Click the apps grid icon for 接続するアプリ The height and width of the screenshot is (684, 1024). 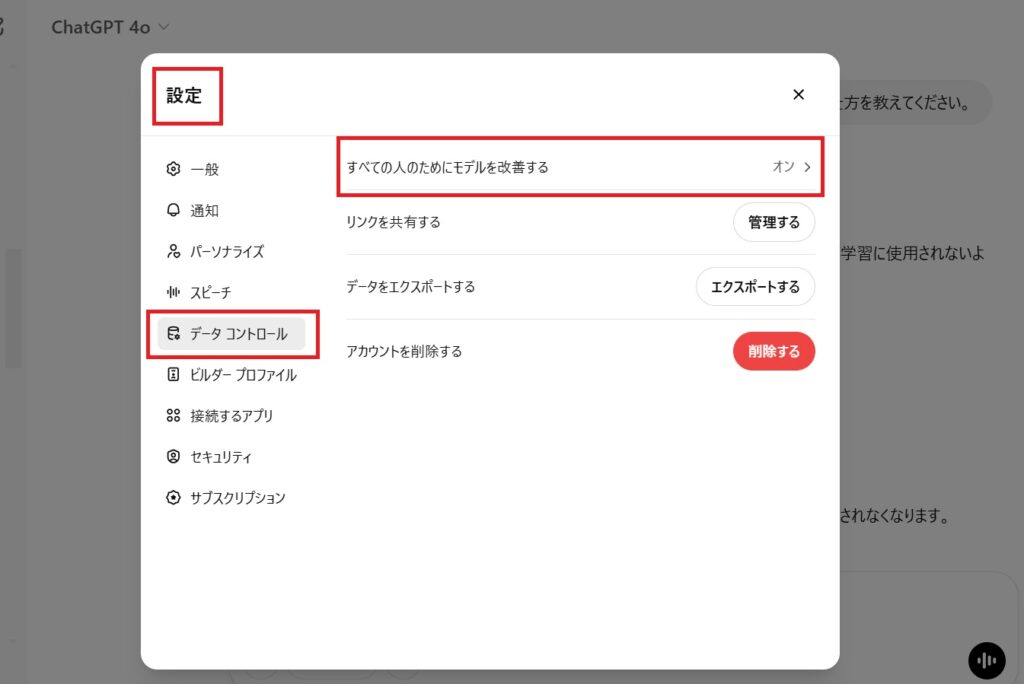coord(173,415)
